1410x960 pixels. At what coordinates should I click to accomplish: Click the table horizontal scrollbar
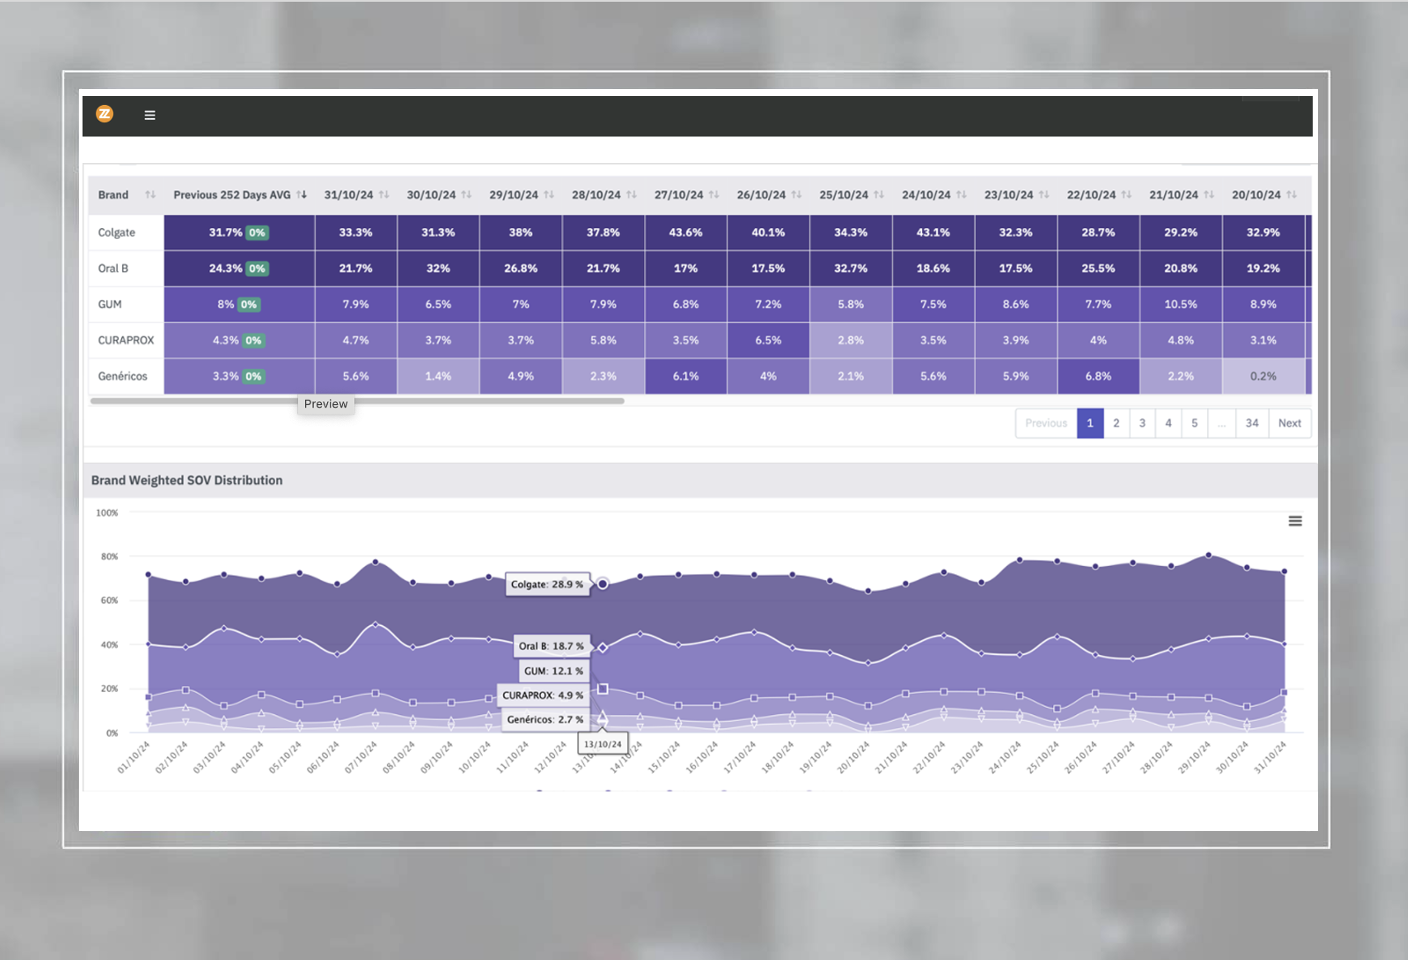coord(357,401)
